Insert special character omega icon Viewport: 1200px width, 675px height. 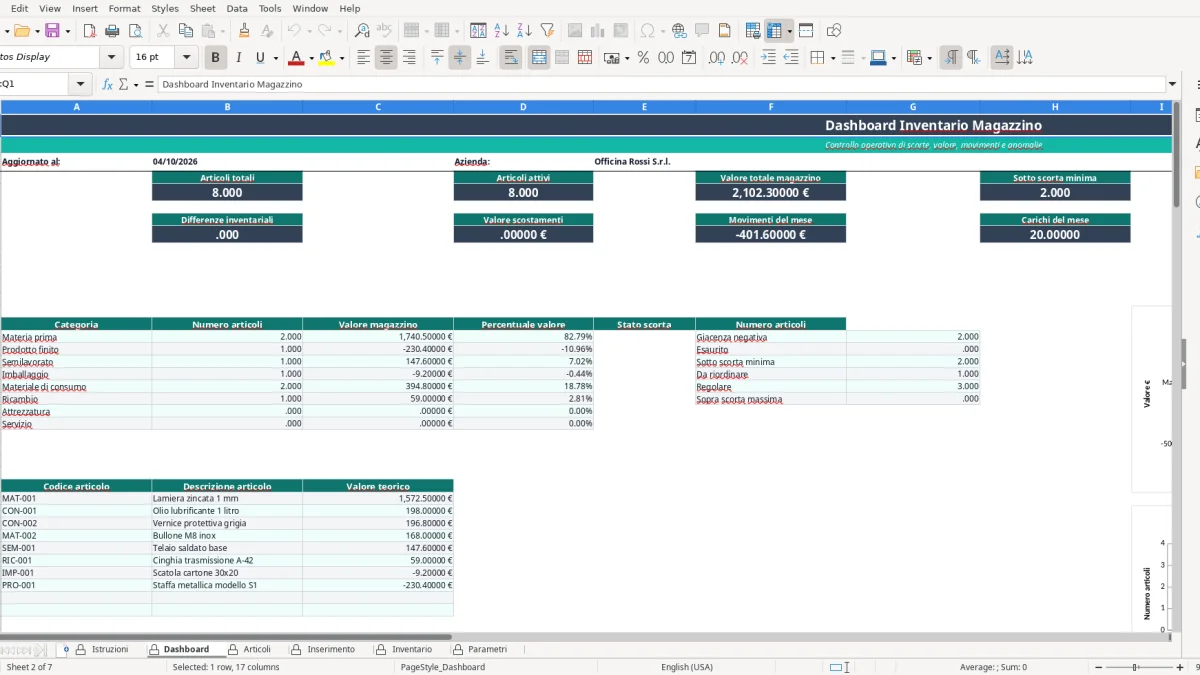647,31
